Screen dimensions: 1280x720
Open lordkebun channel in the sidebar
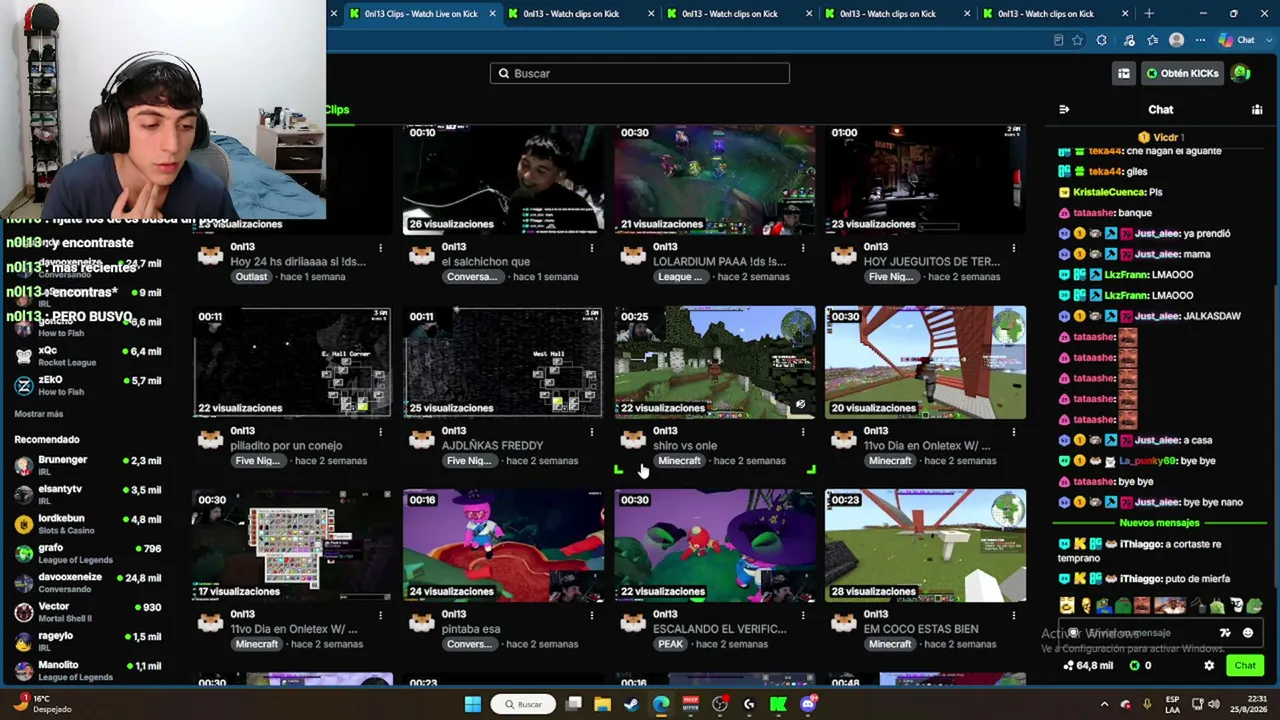tap(87, 524)
